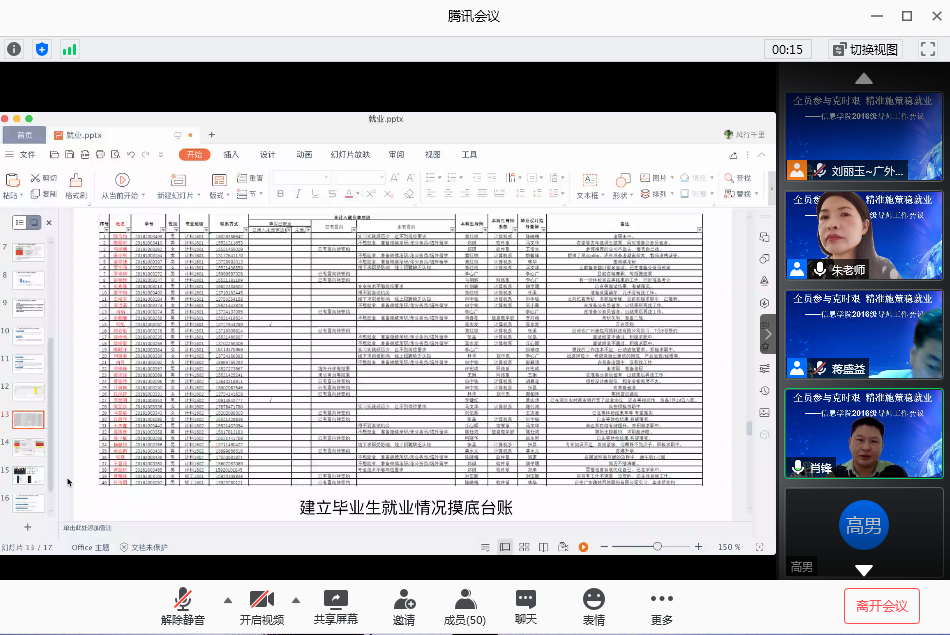Open 共享屏幕 screen sharing

tap(336, 607)
